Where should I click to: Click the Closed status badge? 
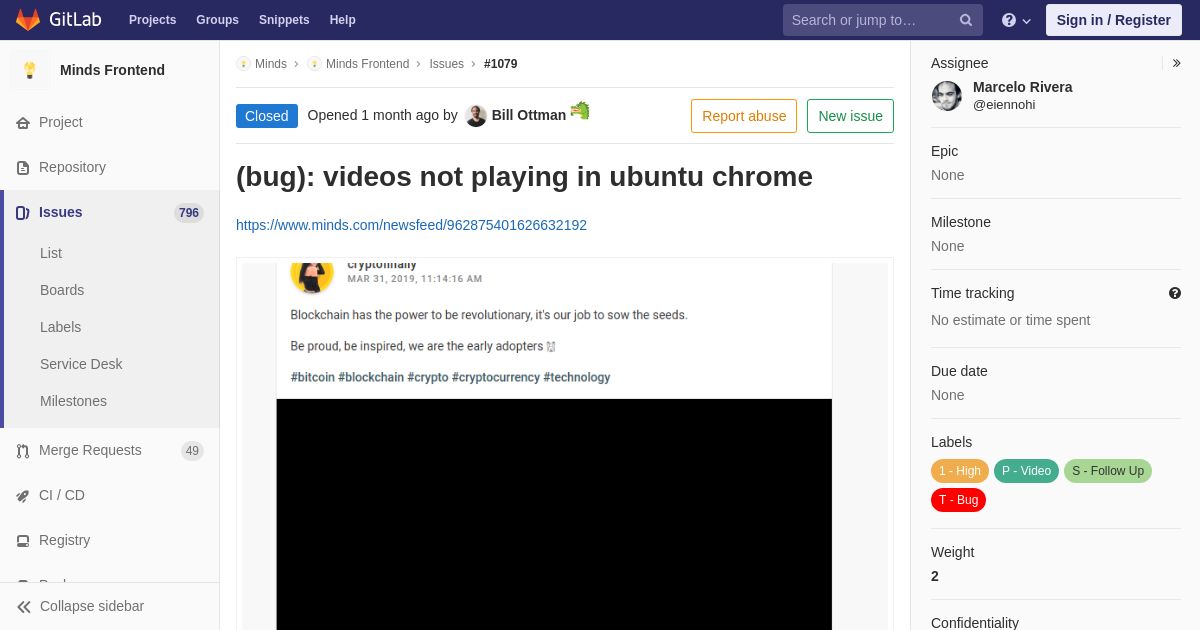pos(267,116)
